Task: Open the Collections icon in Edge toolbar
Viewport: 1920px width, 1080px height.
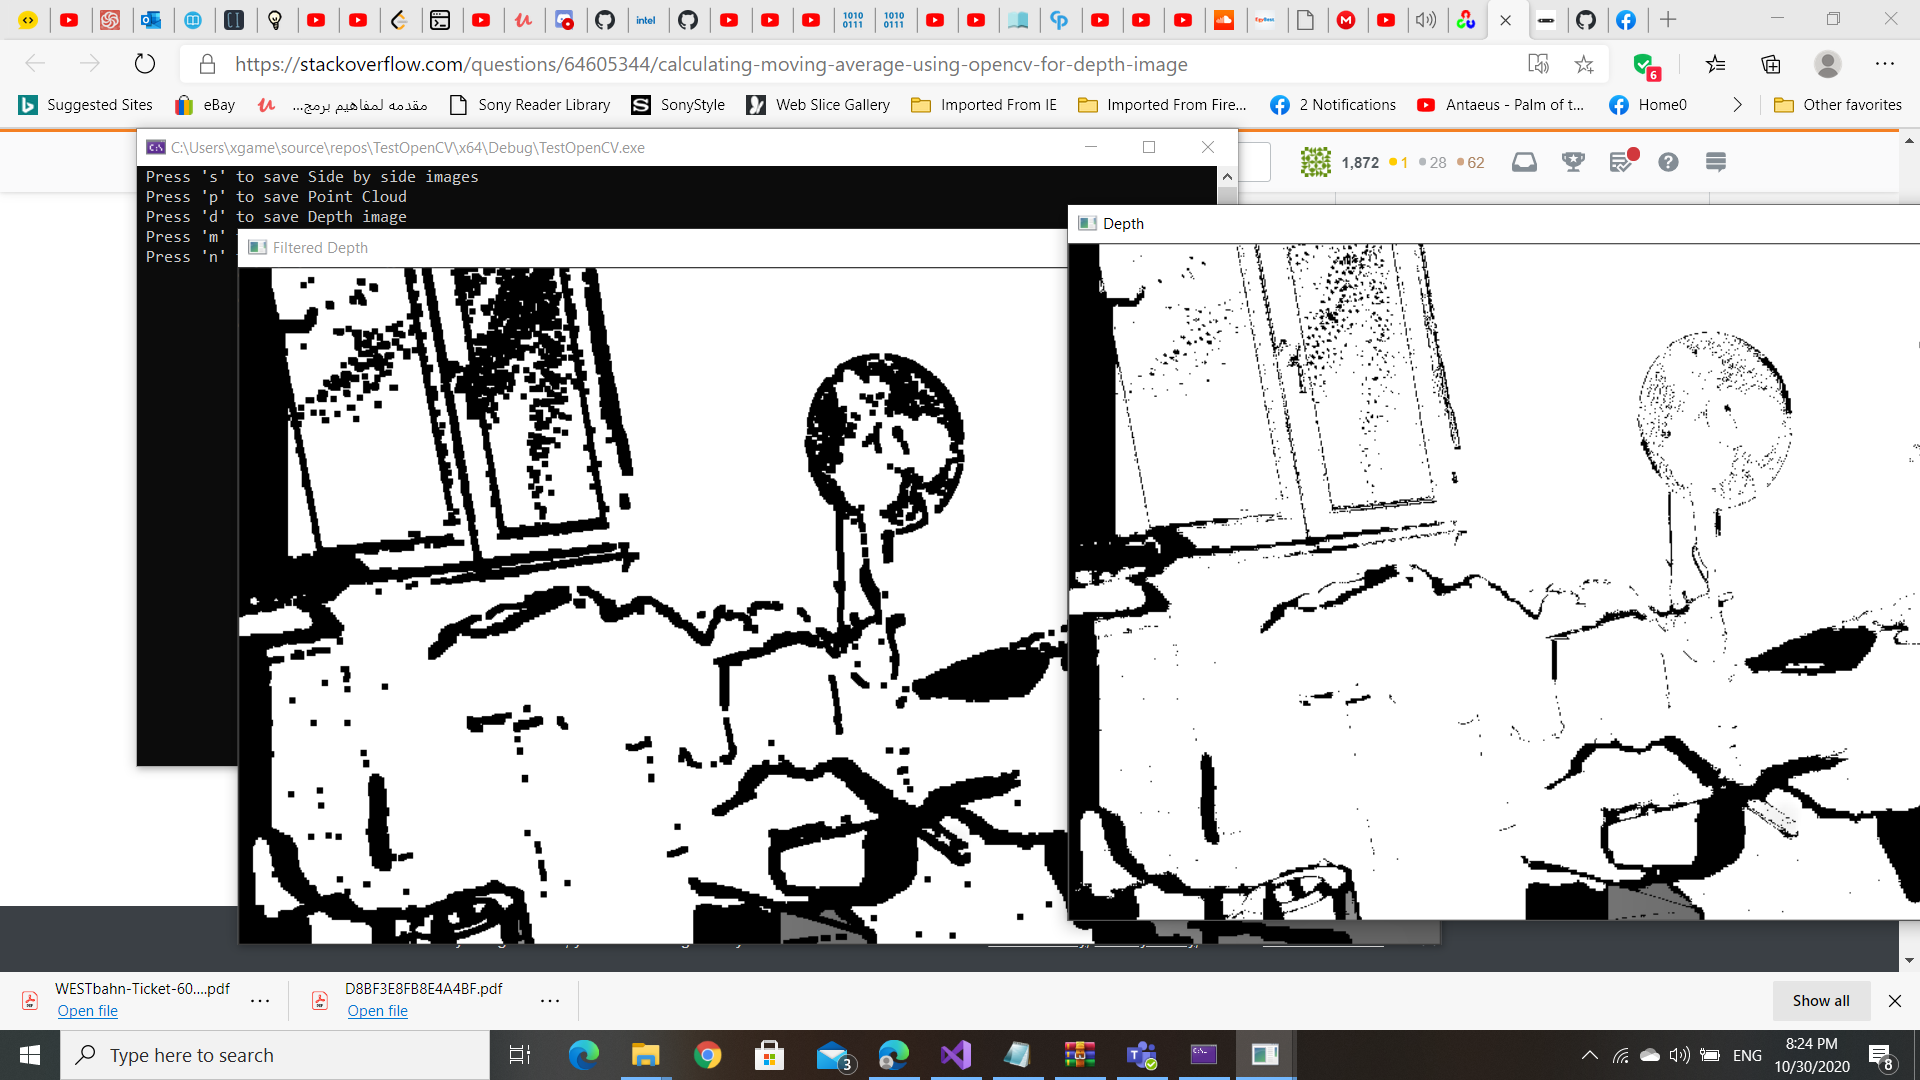Action: coord(1771,64)
